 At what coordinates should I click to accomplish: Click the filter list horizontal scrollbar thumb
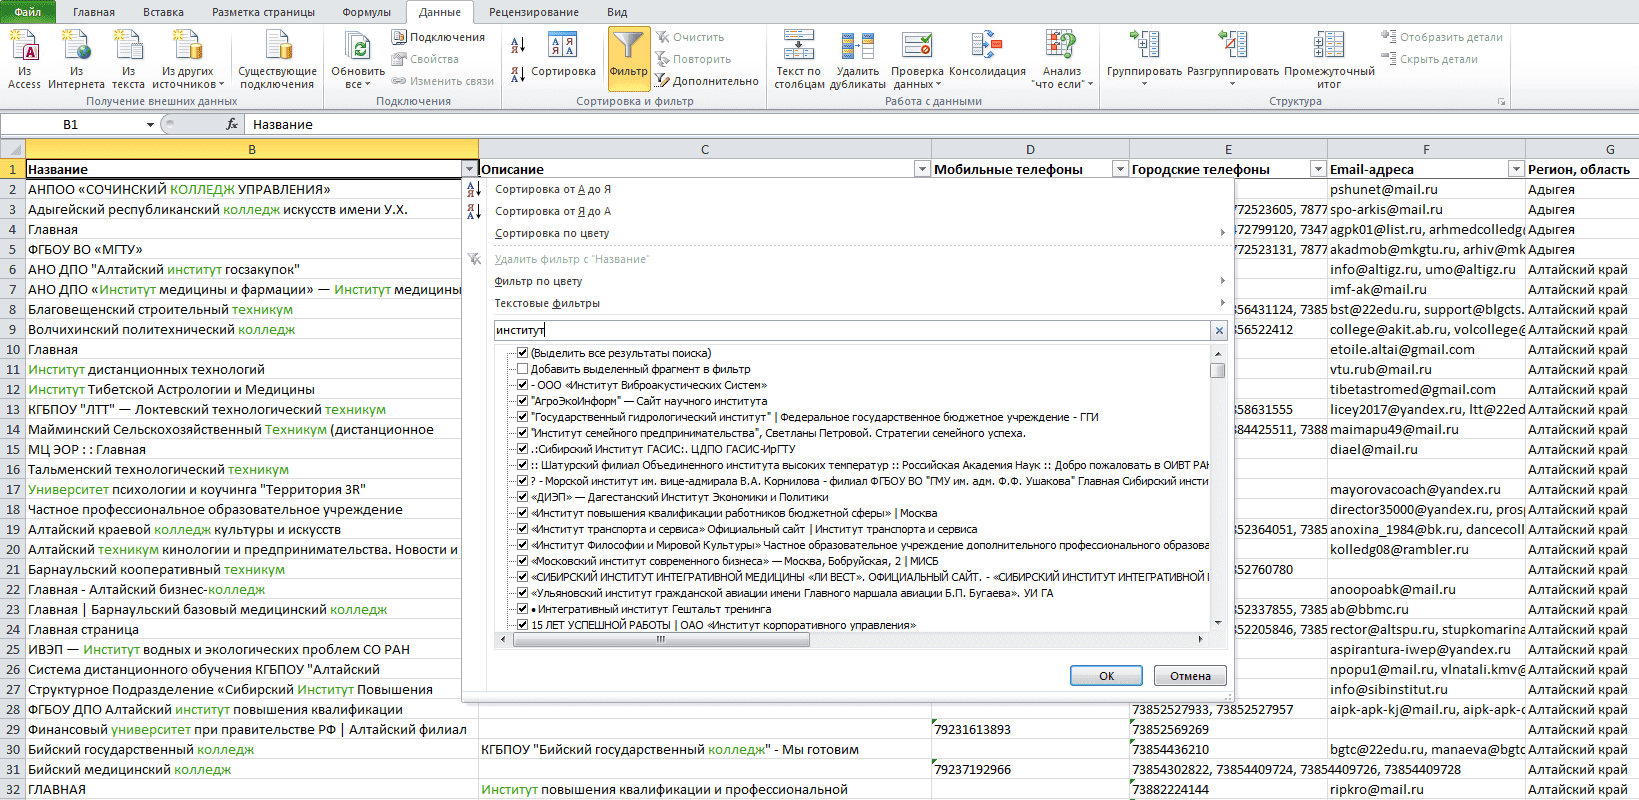coord(661,639)
